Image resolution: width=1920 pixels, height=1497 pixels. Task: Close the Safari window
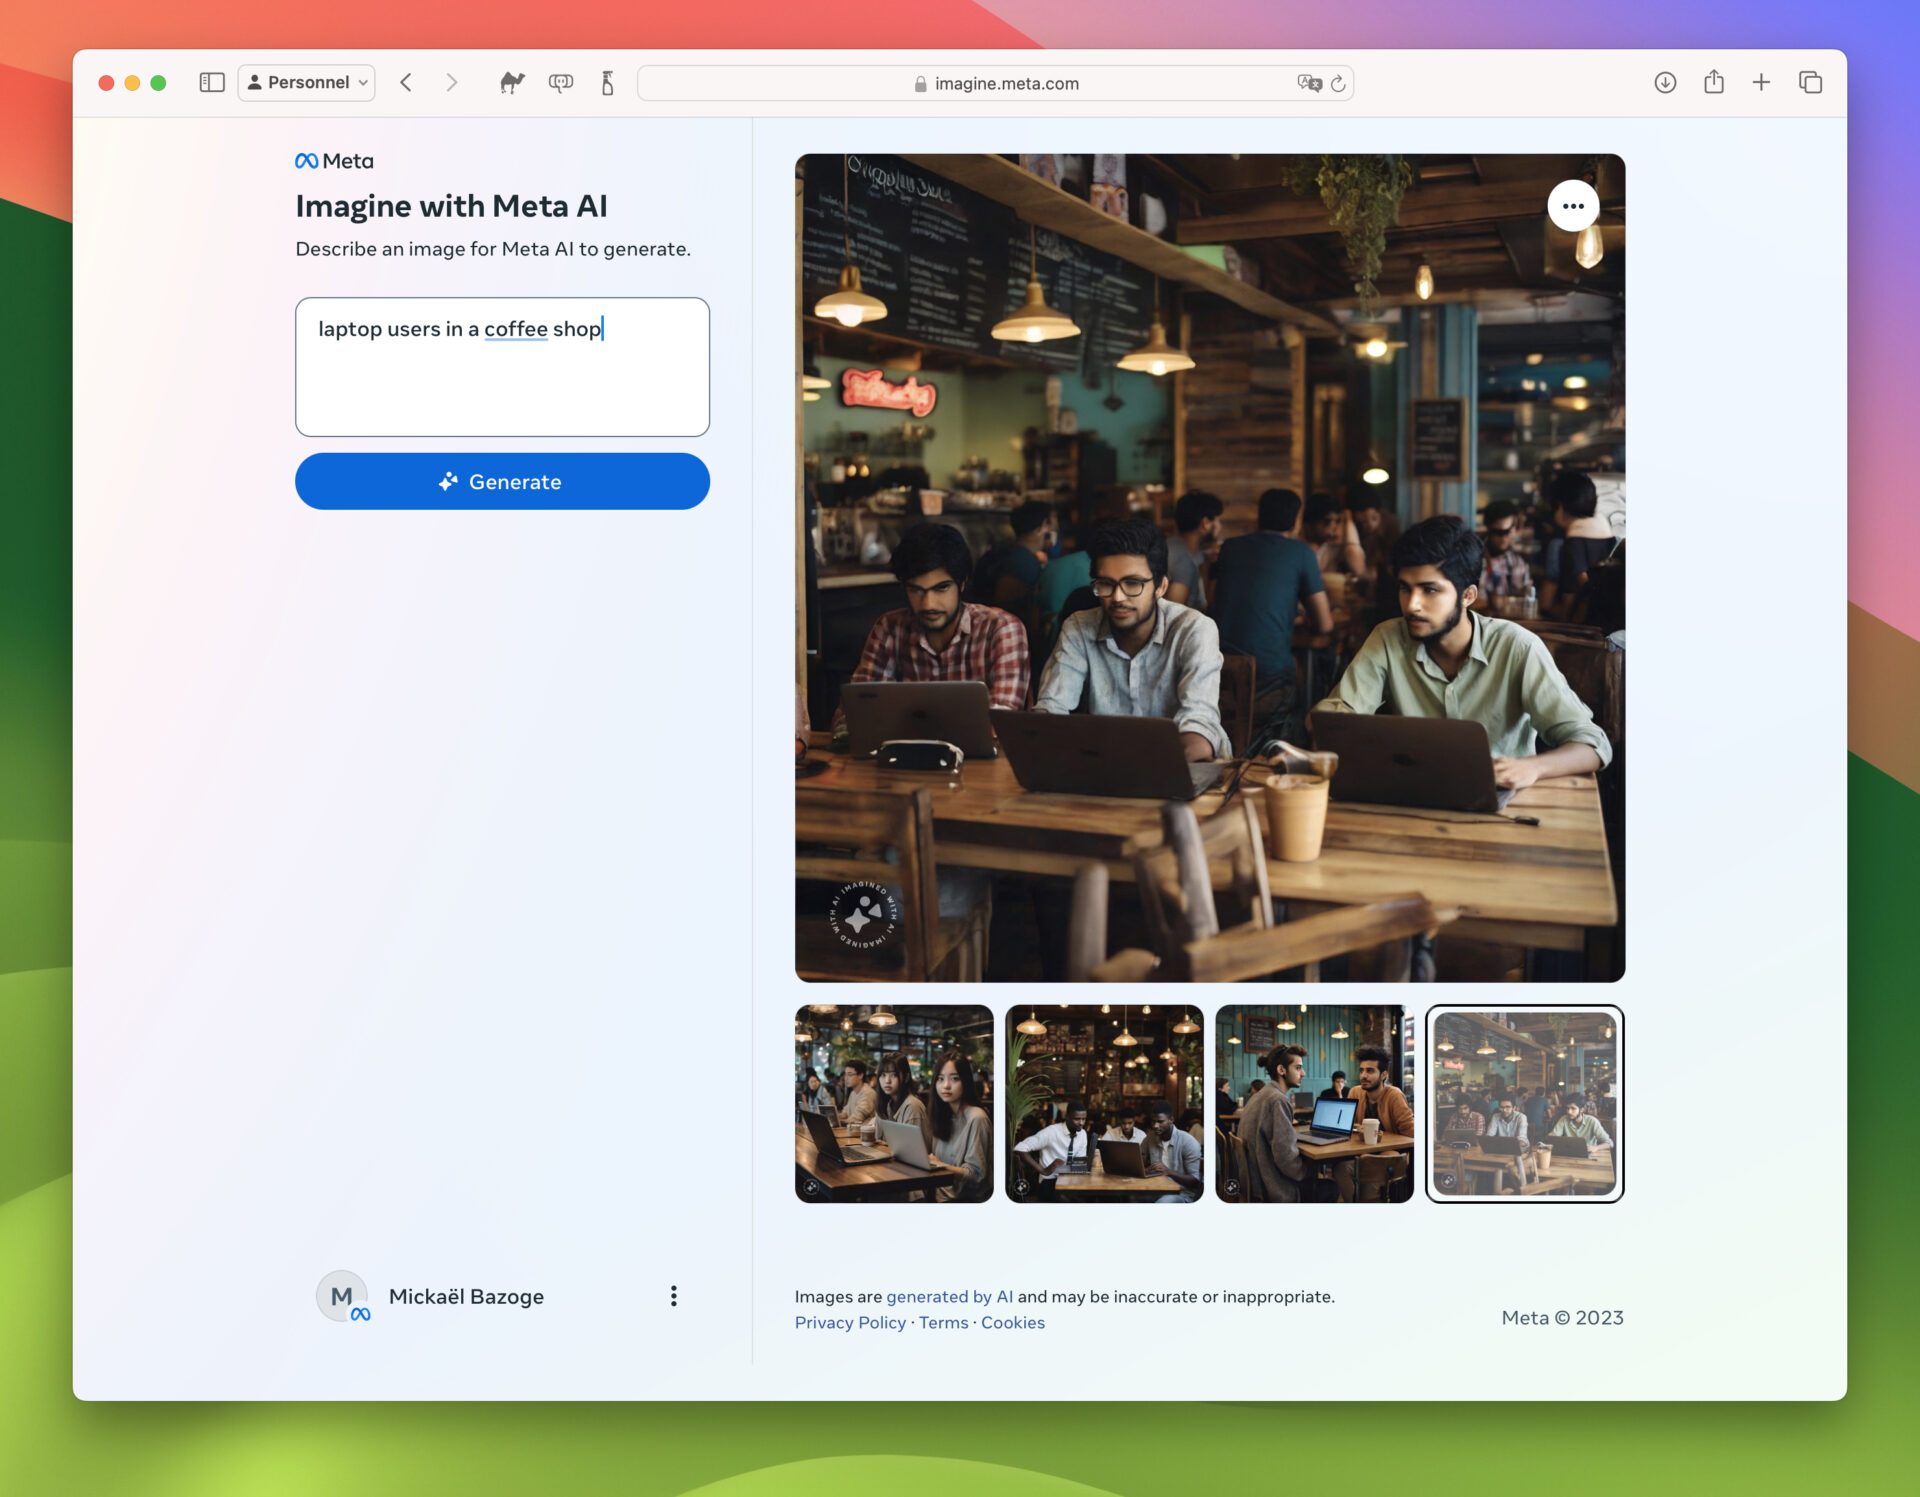click(106, 83)
